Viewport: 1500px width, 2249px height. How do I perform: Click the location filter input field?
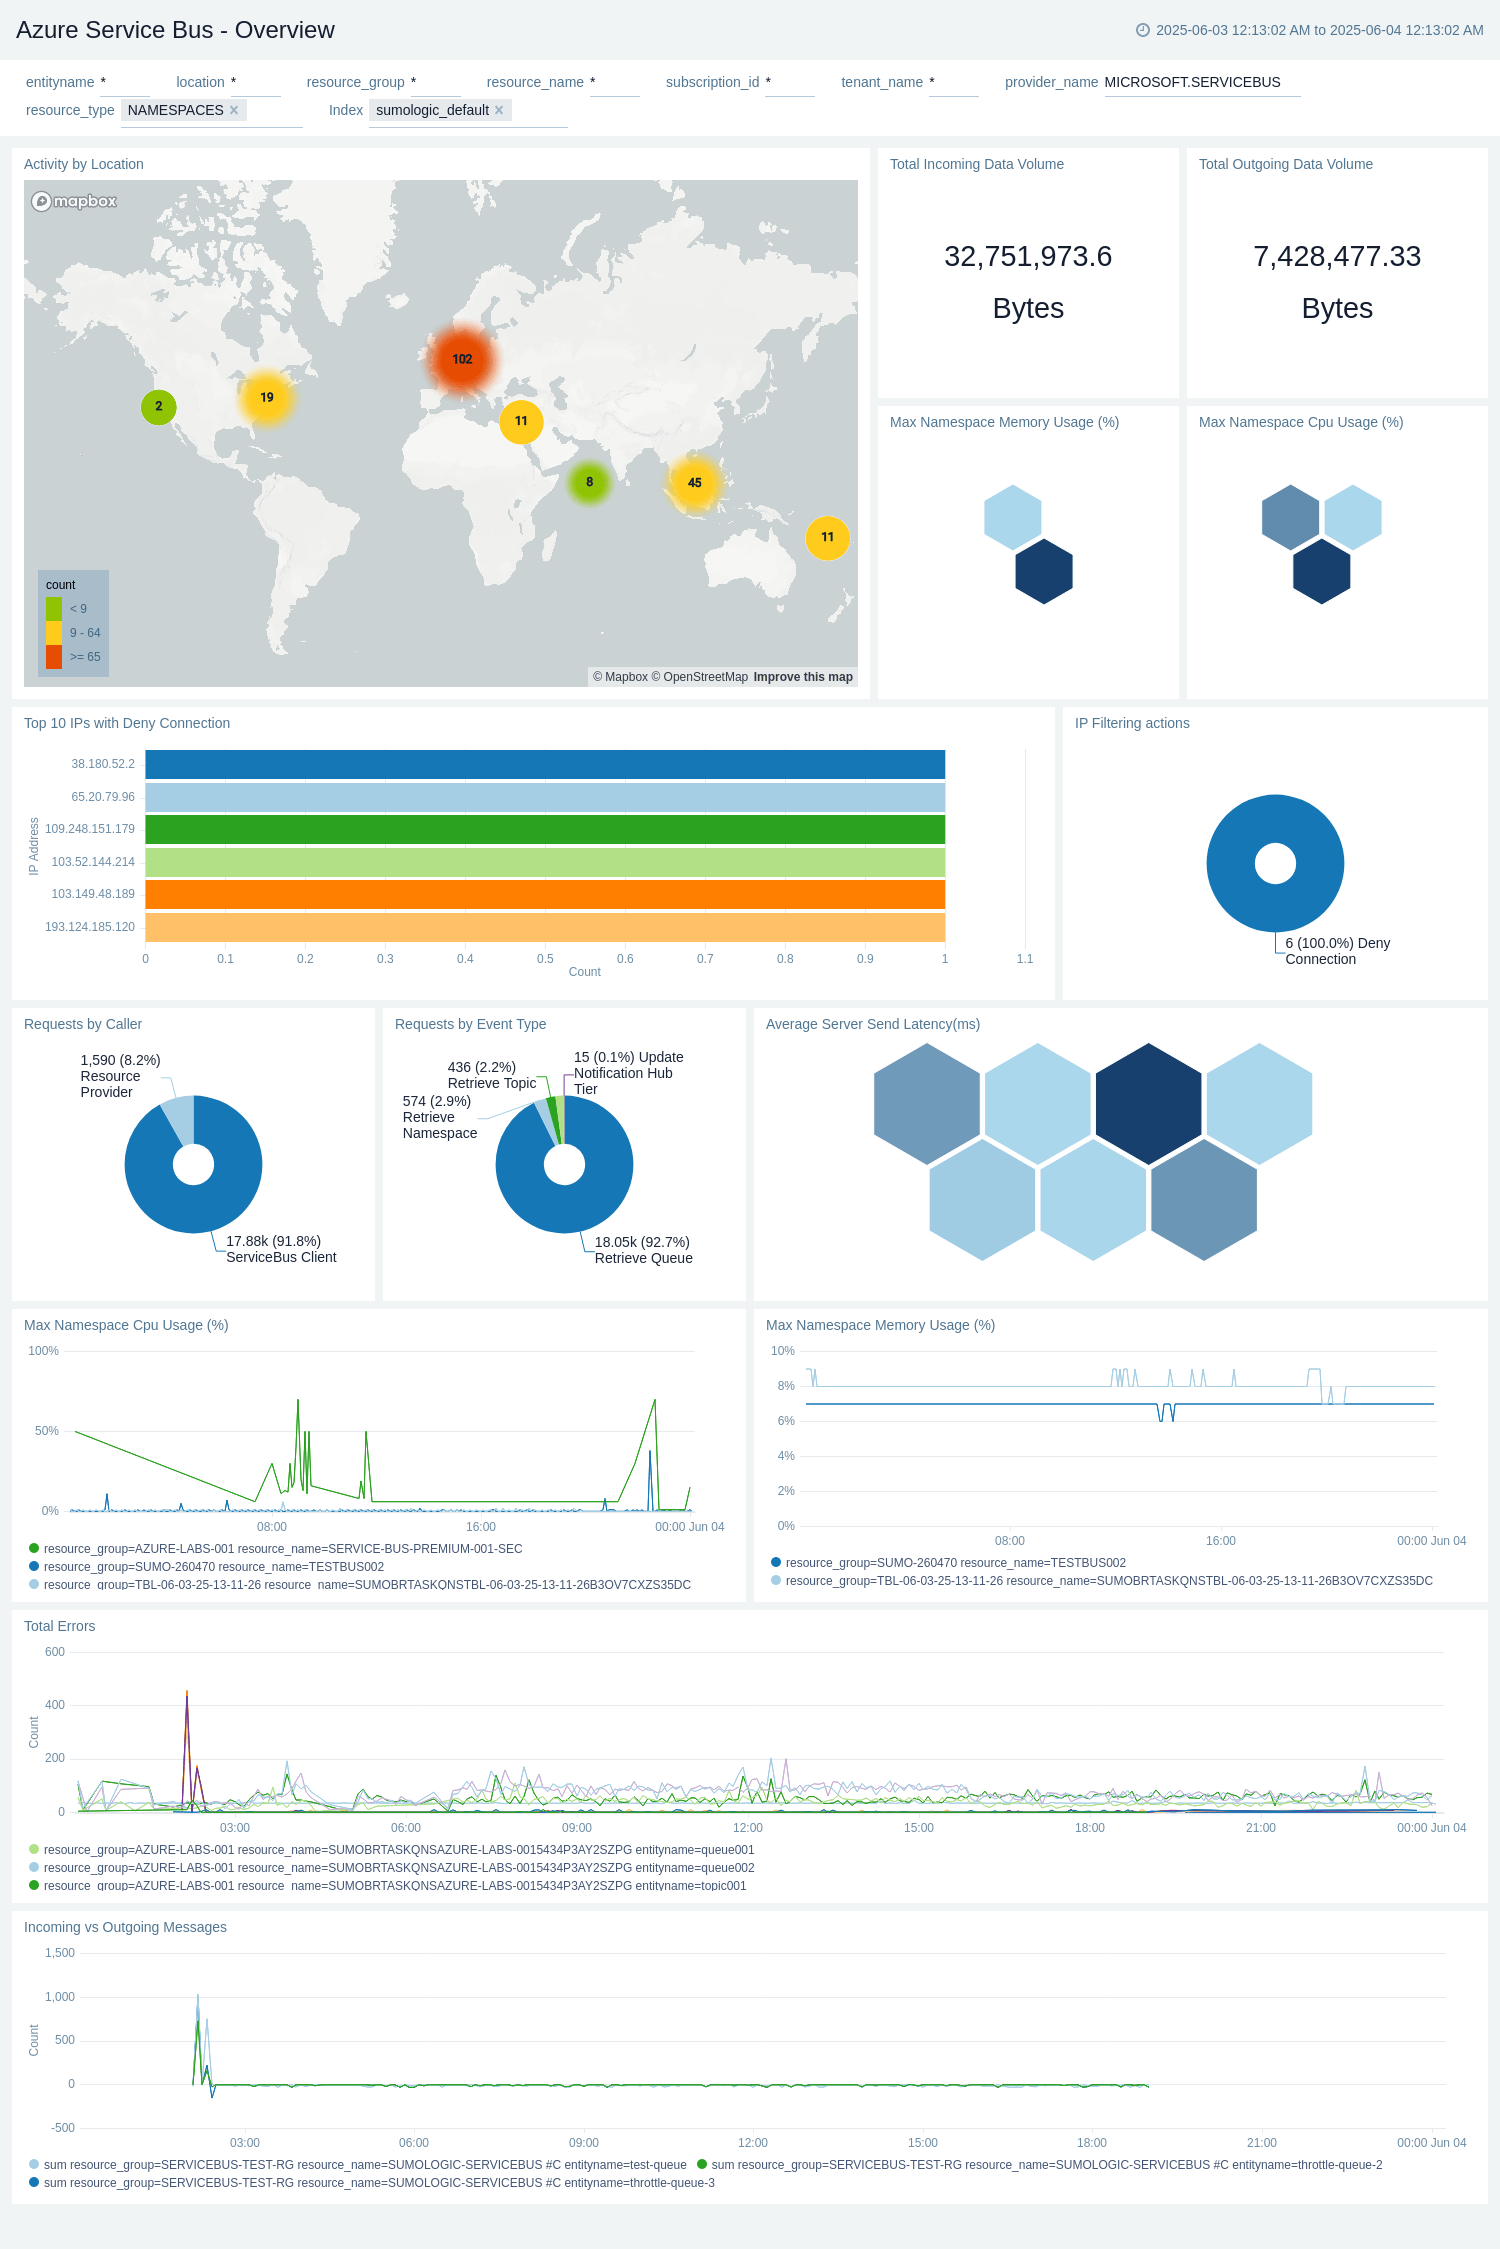(255, 82)
